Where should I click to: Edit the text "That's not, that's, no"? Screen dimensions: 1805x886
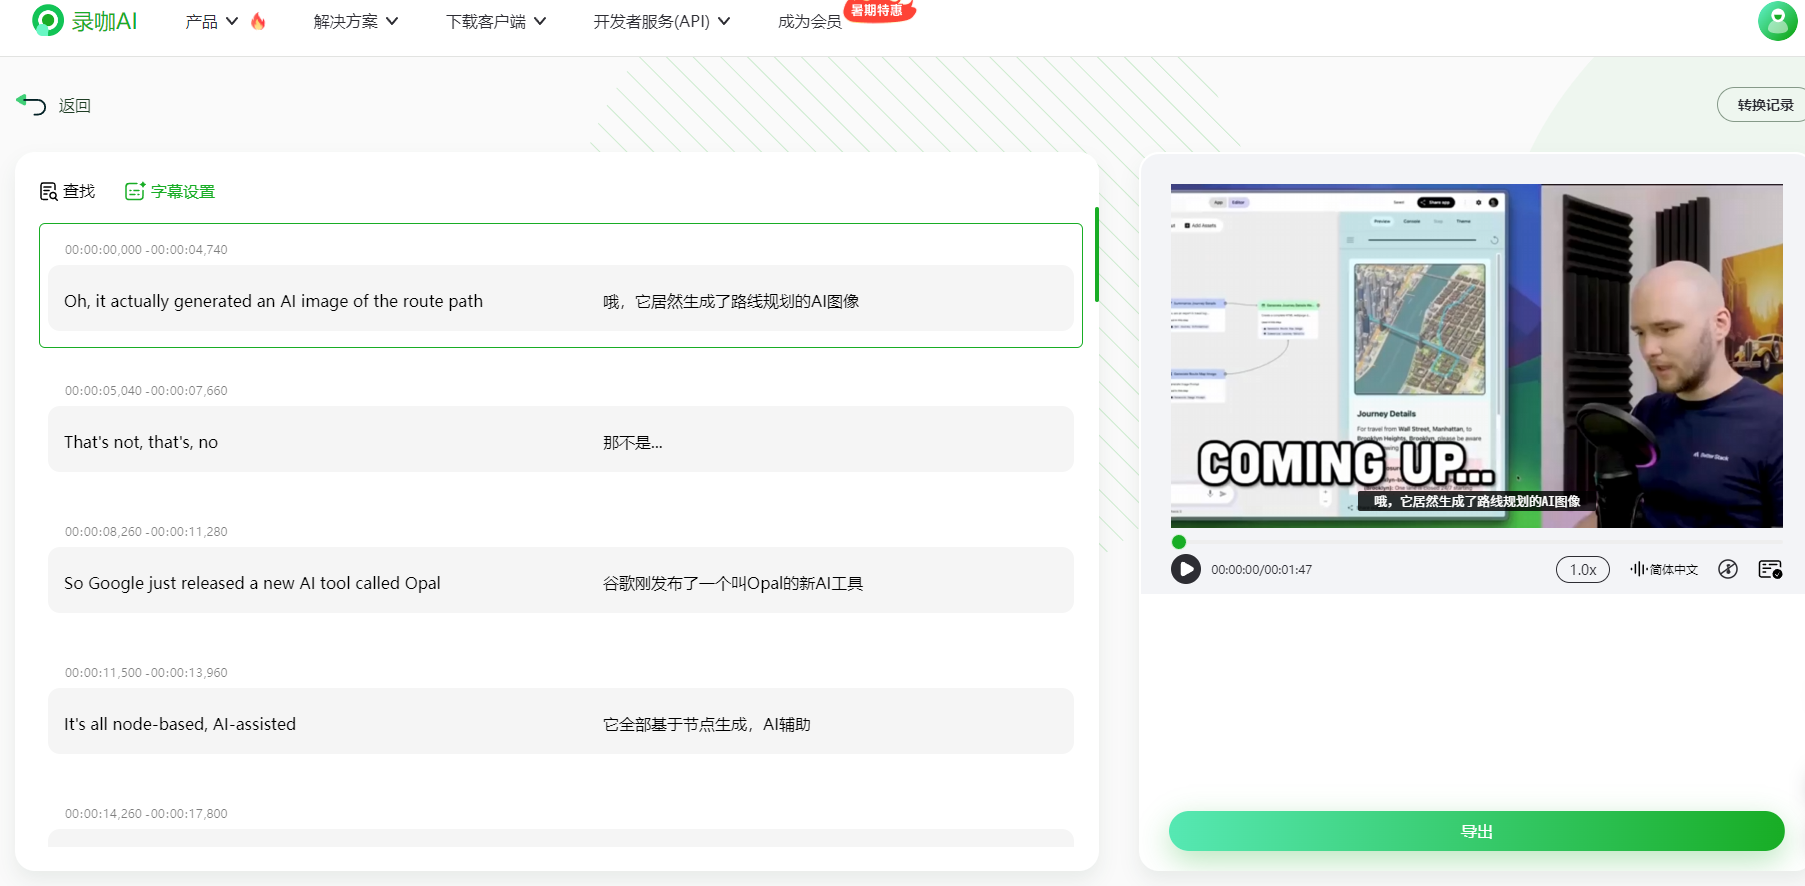(141, 442)
